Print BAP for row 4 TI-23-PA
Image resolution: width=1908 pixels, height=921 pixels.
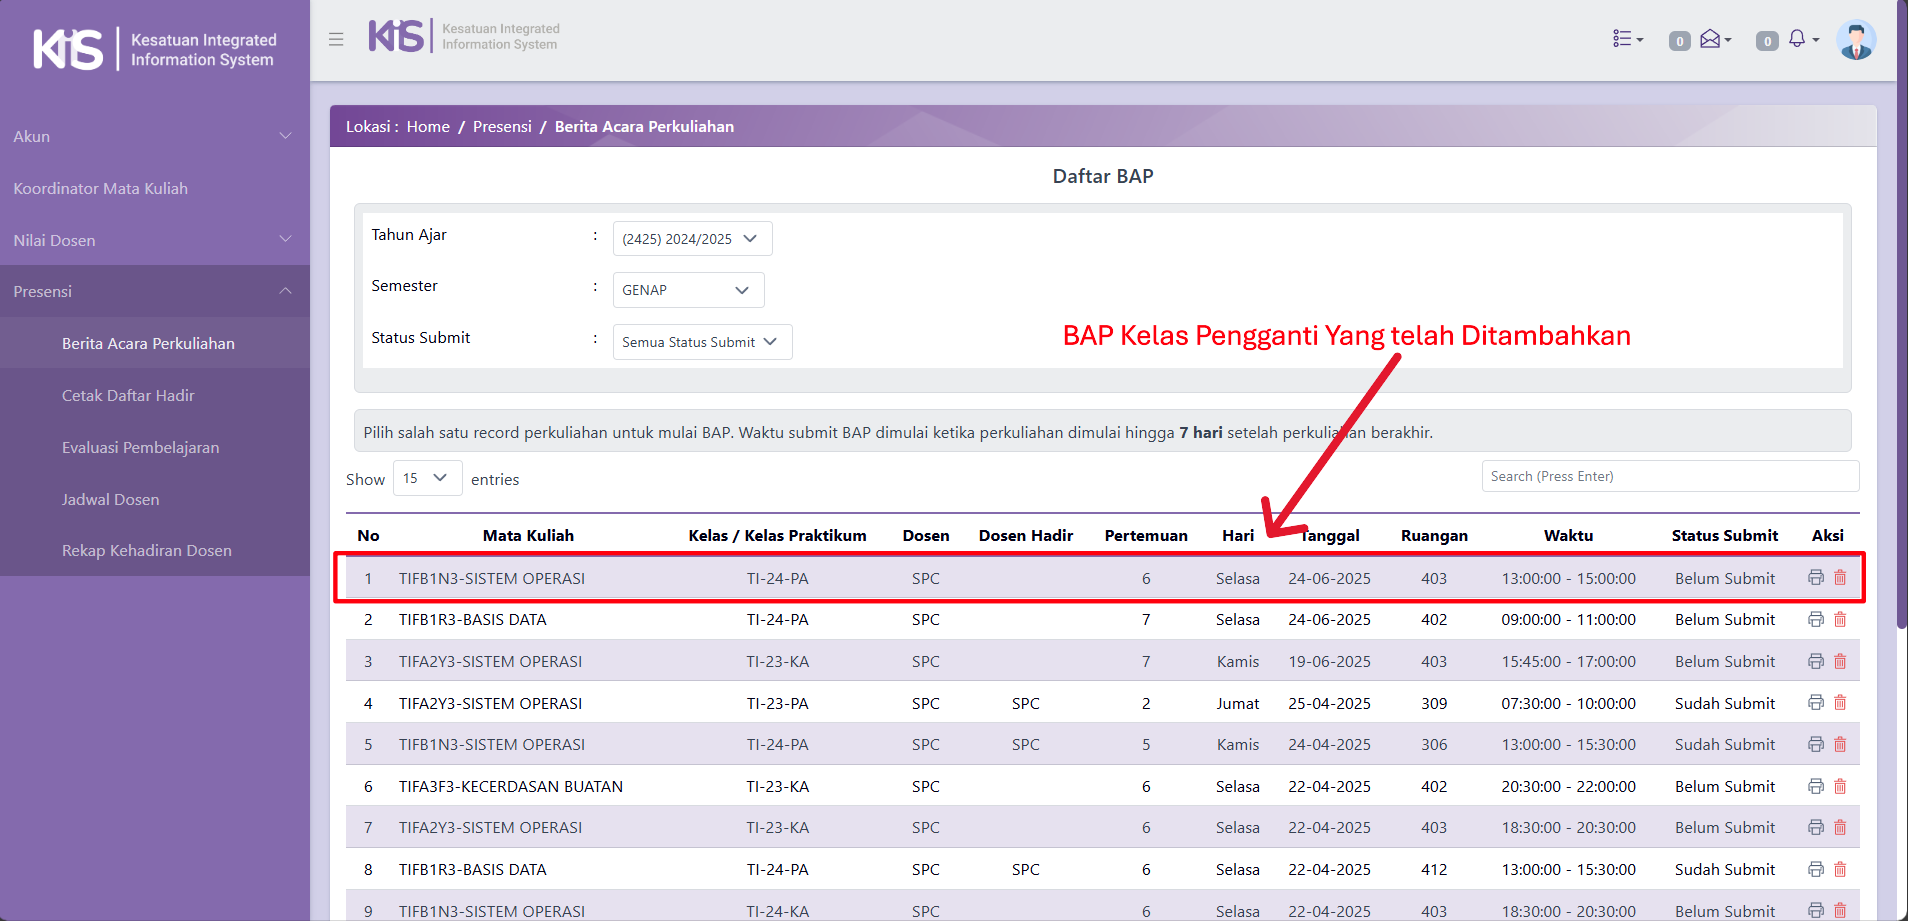click(x=1816, y=703)
